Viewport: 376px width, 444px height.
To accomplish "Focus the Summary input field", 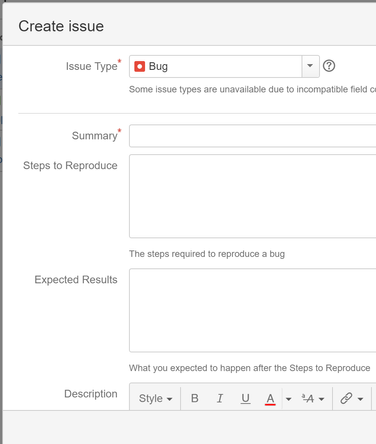I will click(x=253, y=136).
